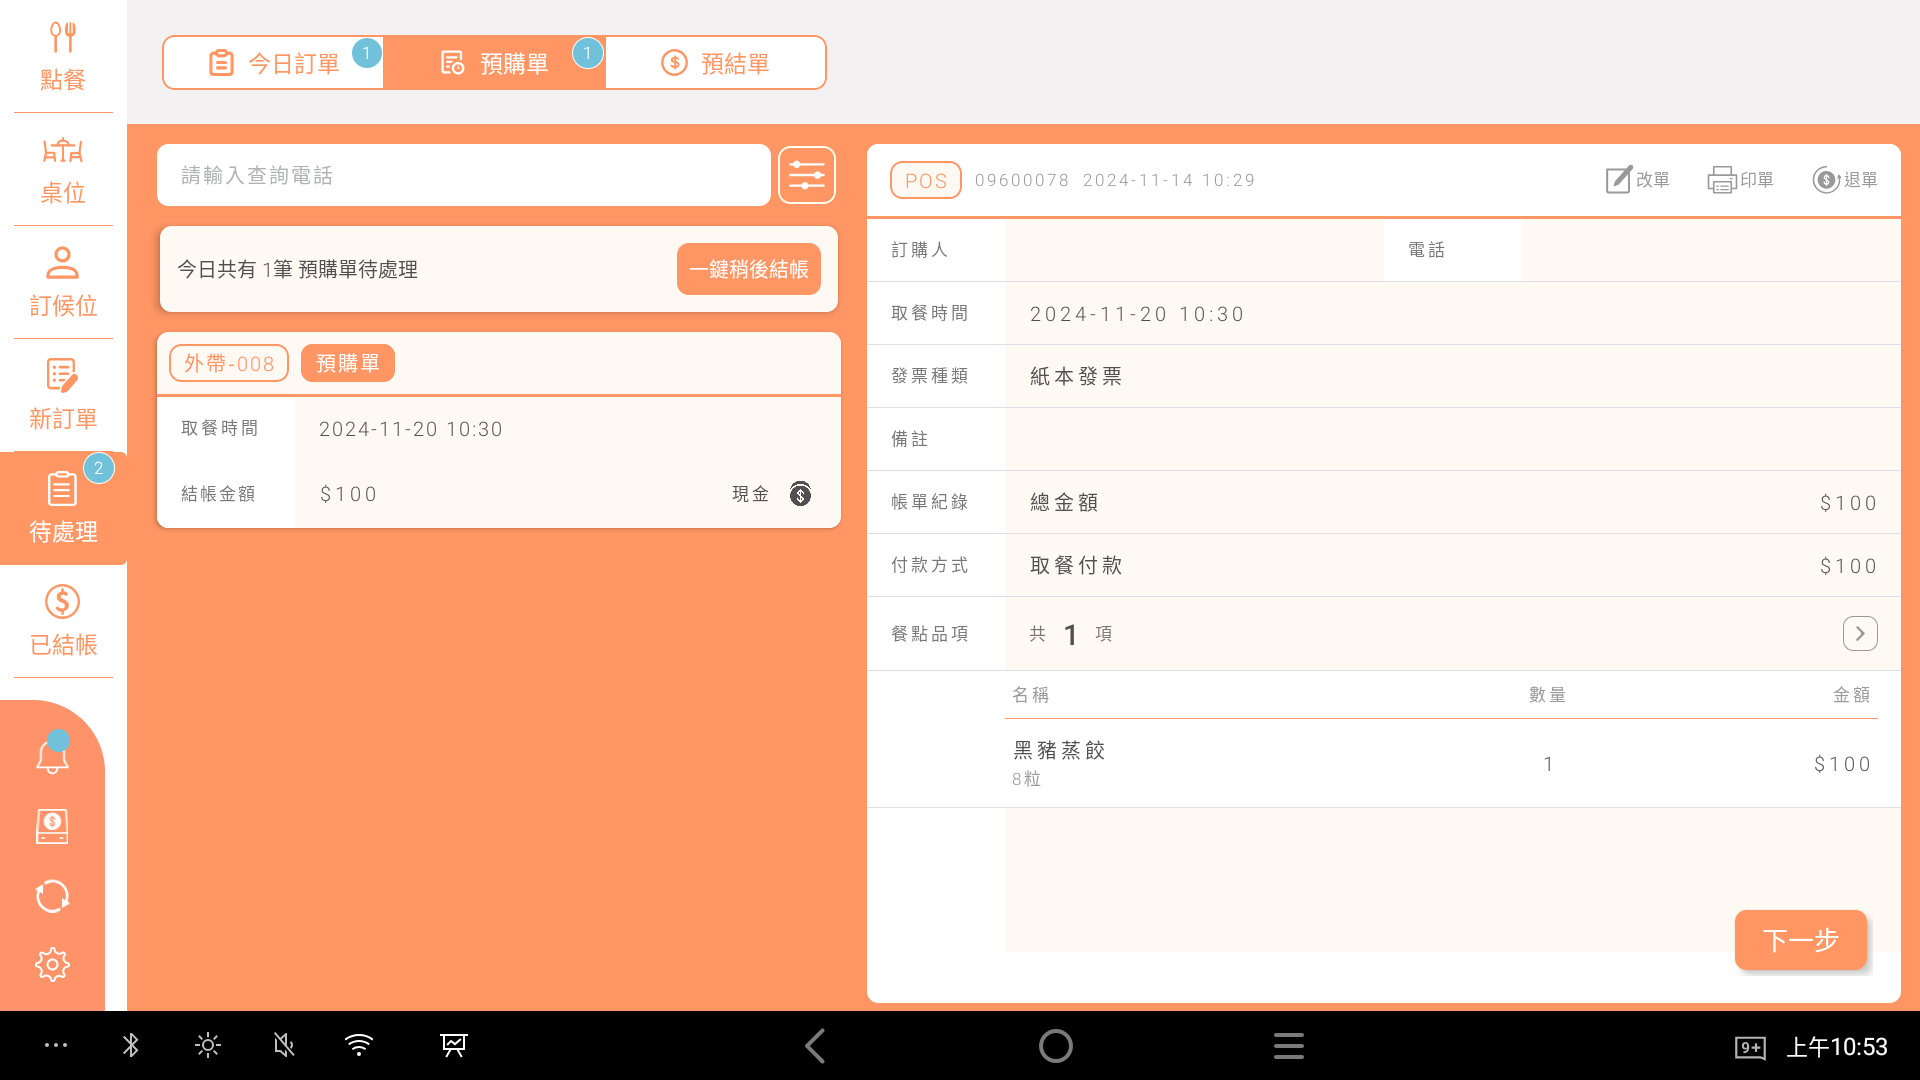Switch to 預結單 tab

tap(716, 63)
